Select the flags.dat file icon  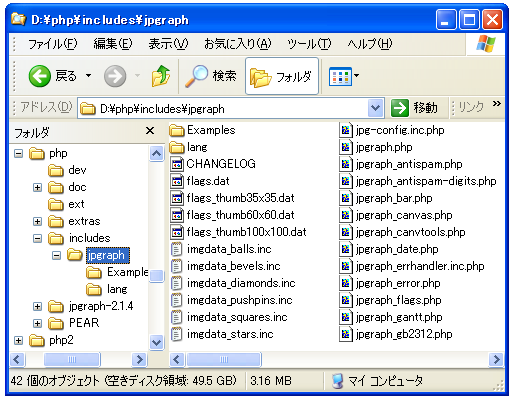pos(177,181)
